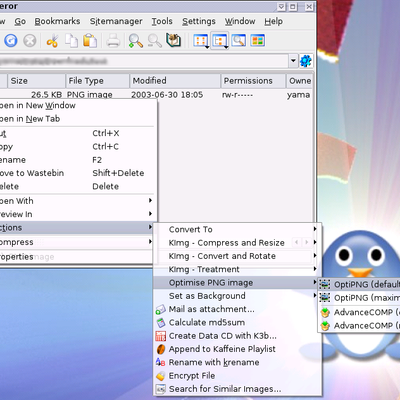Select highlighted Optimise PNG image entry
This screenshot has height=400, width=400.
[x=237, y=283]
